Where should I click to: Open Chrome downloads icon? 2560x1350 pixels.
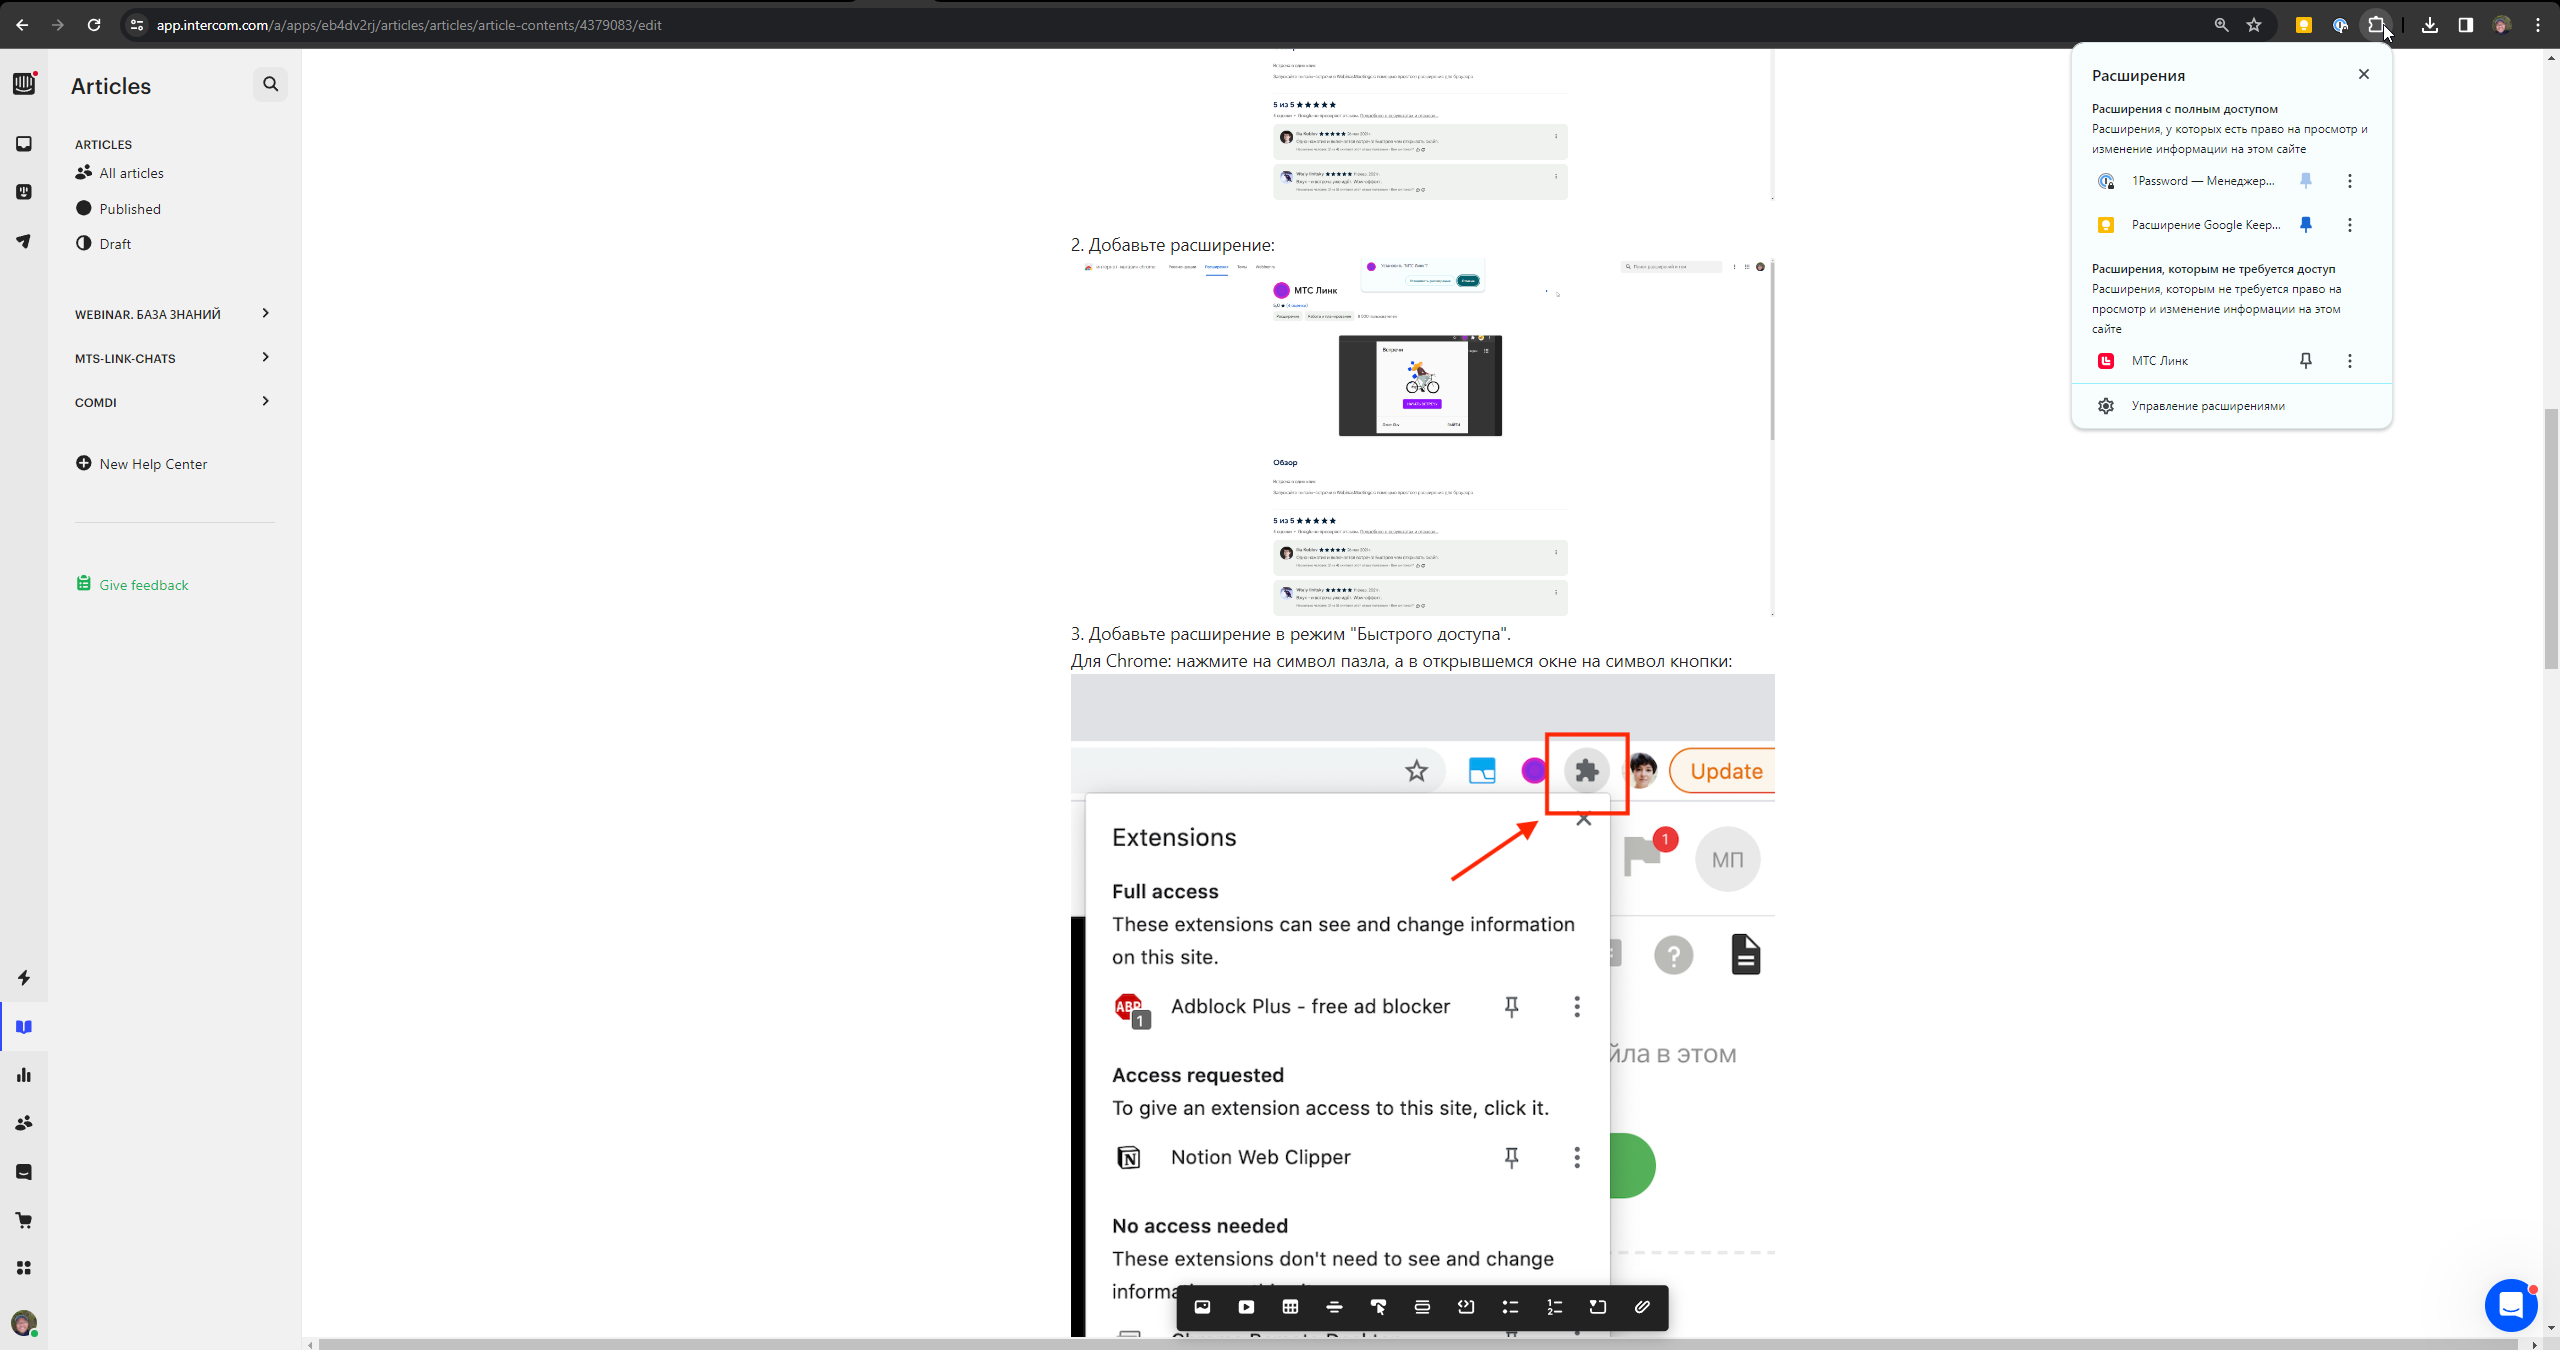click(2430, 25)
